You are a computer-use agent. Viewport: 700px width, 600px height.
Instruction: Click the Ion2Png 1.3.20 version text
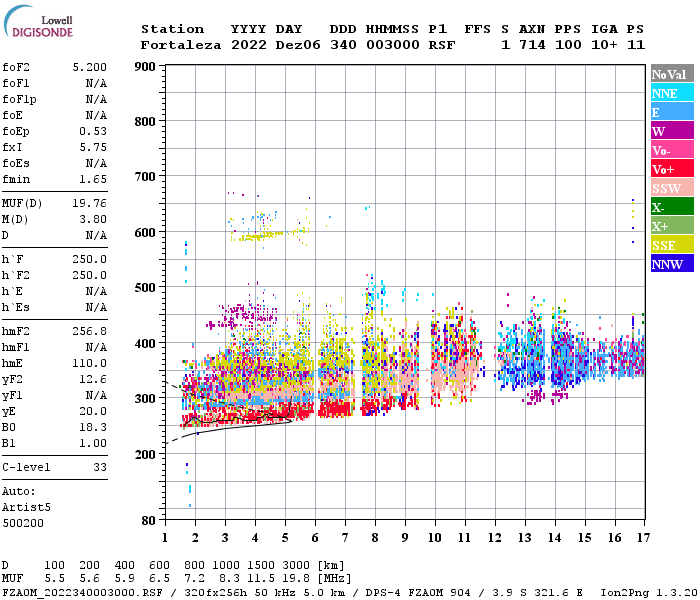click(649, 592)
